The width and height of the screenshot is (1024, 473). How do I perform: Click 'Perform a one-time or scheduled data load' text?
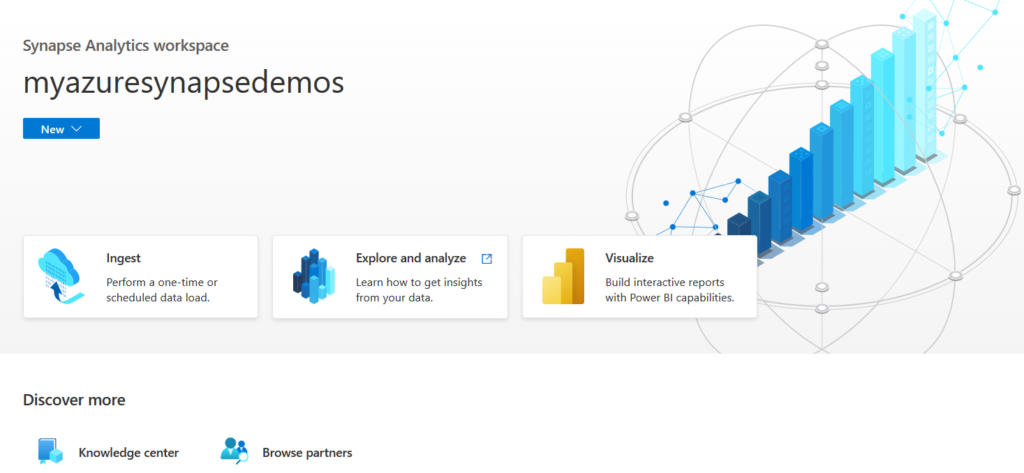(x=162, y=290)
